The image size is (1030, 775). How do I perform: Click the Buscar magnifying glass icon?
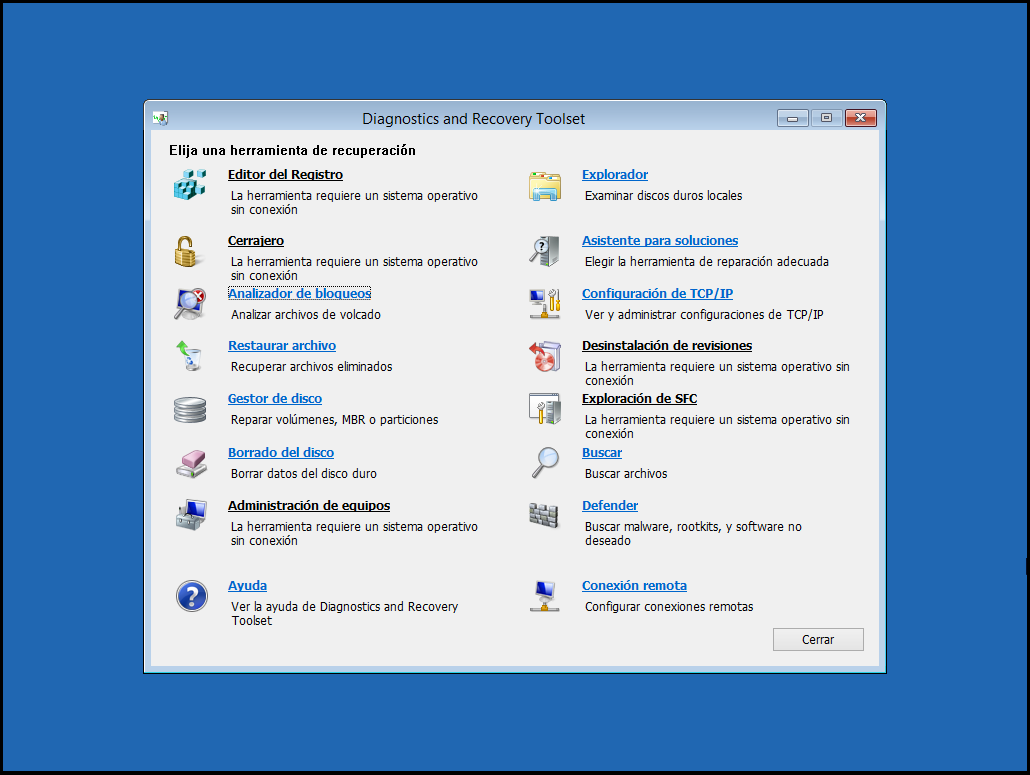(x=545, y=462)
